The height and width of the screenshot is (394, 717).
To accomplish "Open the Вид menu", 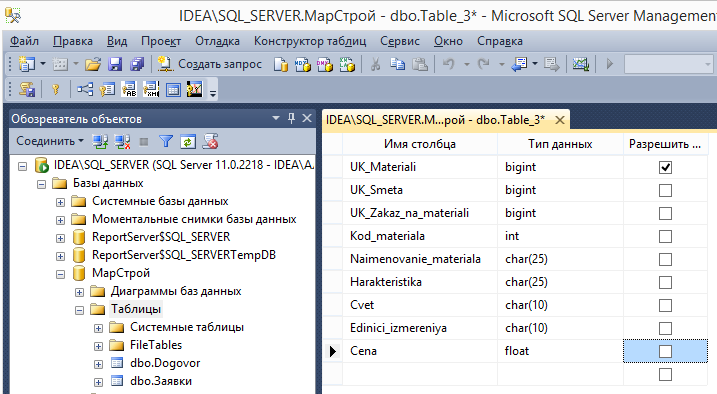I will (117, 41).
